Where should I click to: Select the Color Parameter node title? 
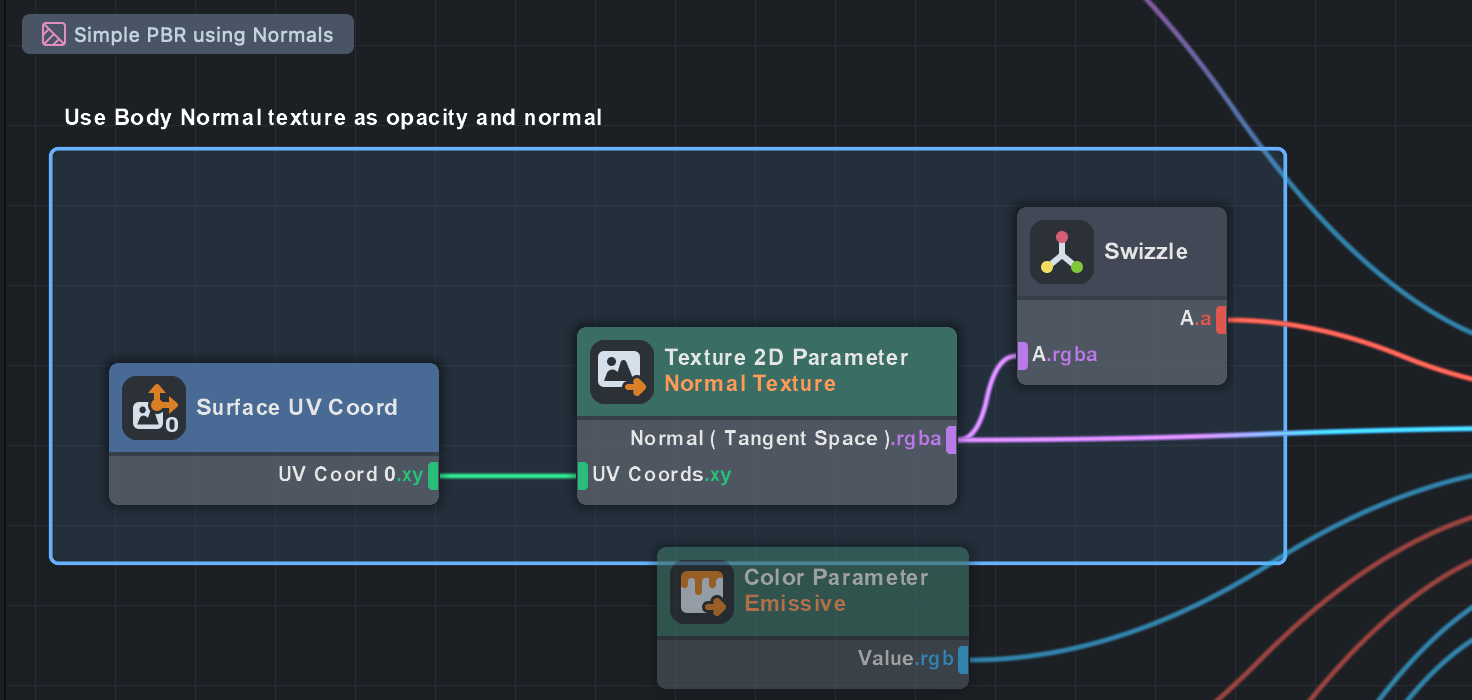click(836, 578)
